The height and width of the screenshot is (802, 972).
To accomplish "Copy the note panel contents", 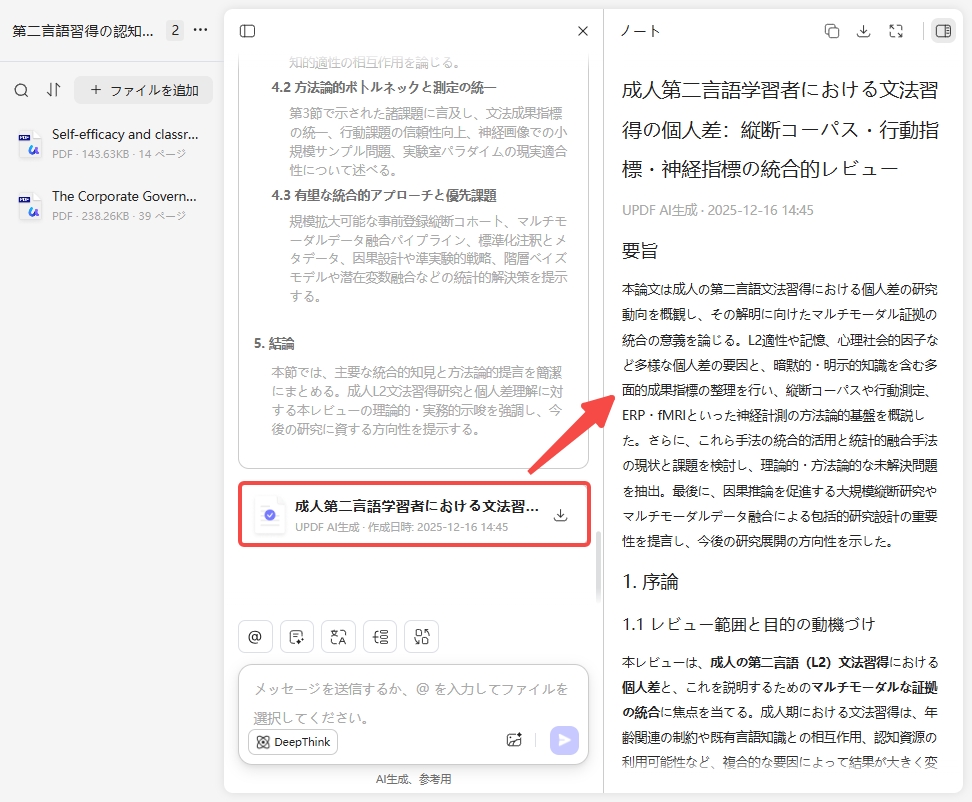I will (x=832, y=31).
